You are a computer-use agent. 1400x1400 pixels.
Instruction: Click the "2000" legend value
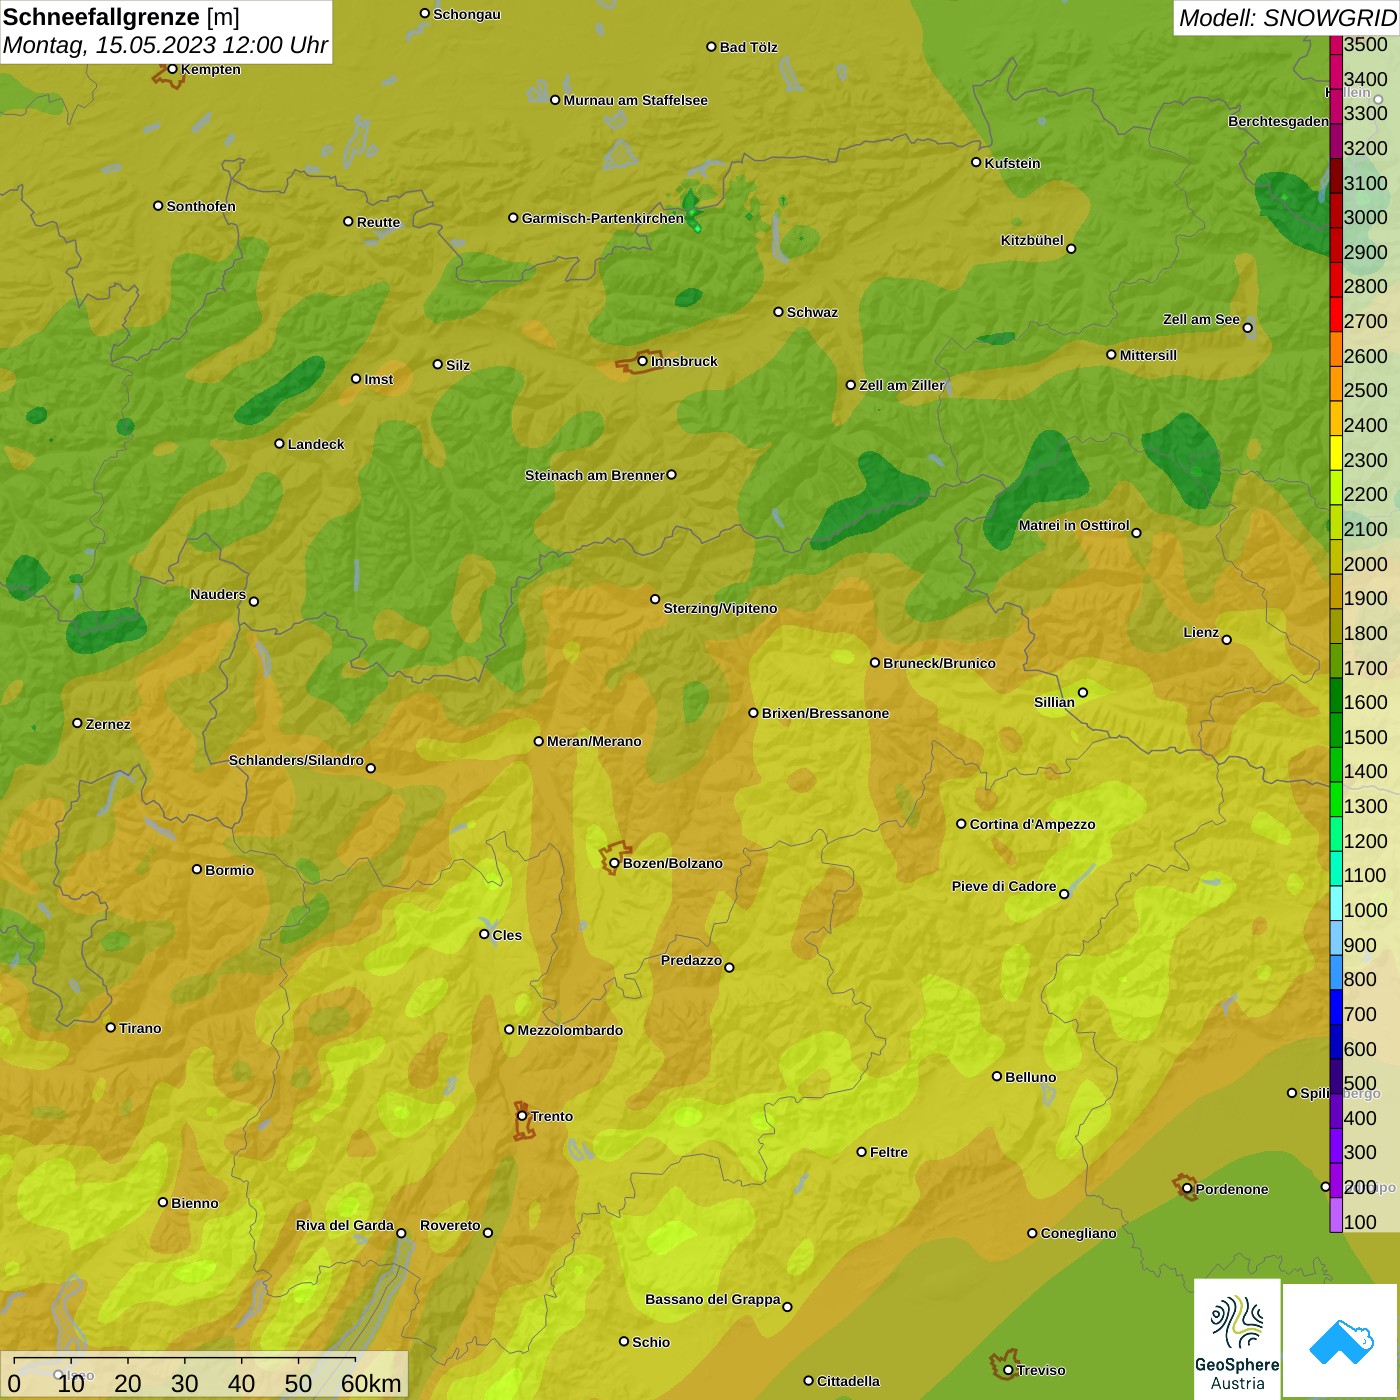coord(1365,564)
